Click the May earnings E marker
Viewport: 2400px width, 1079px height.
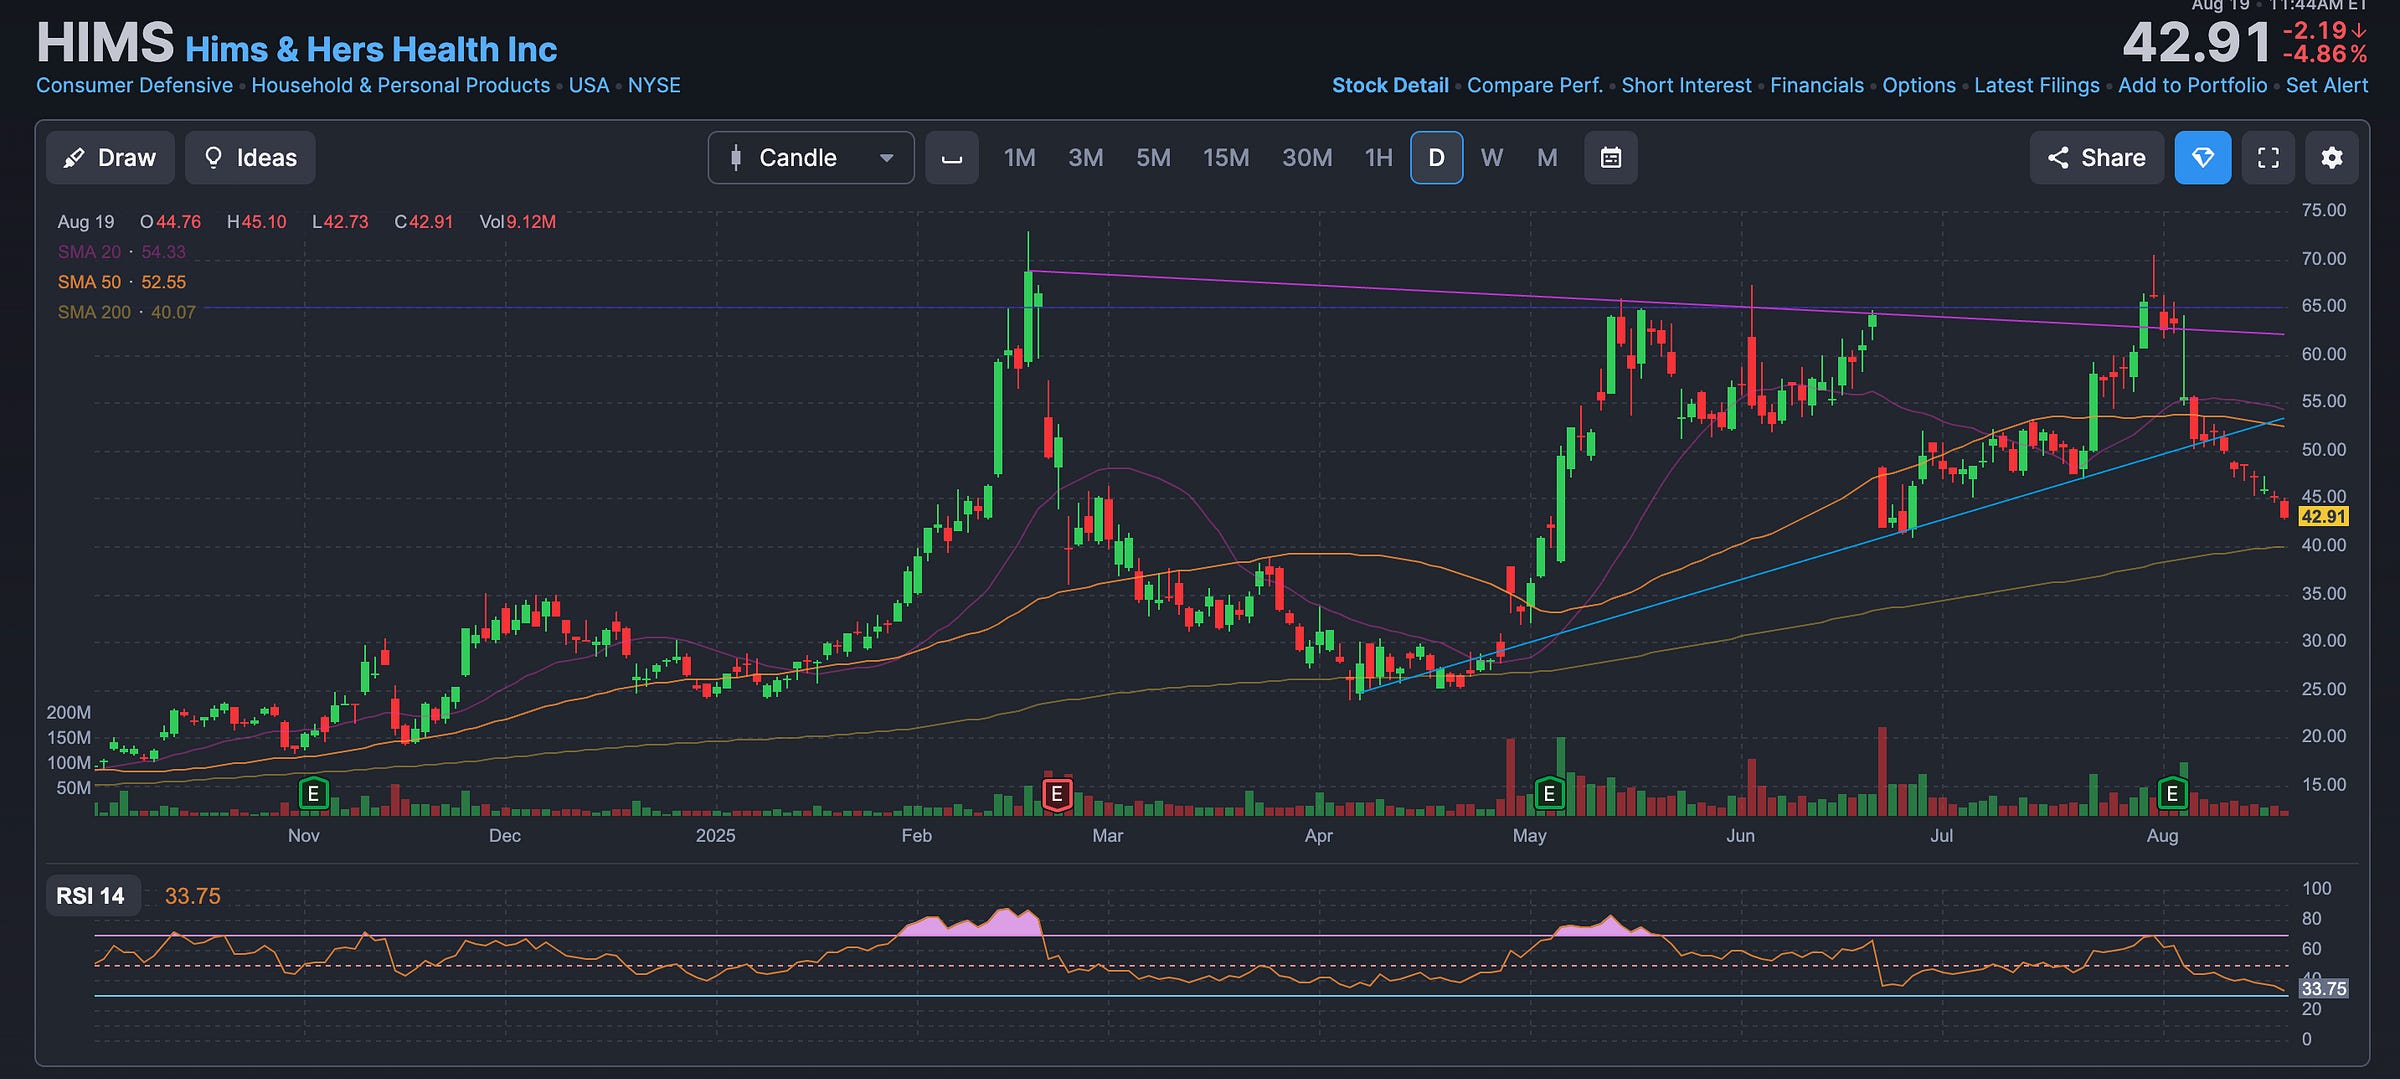1549,794
